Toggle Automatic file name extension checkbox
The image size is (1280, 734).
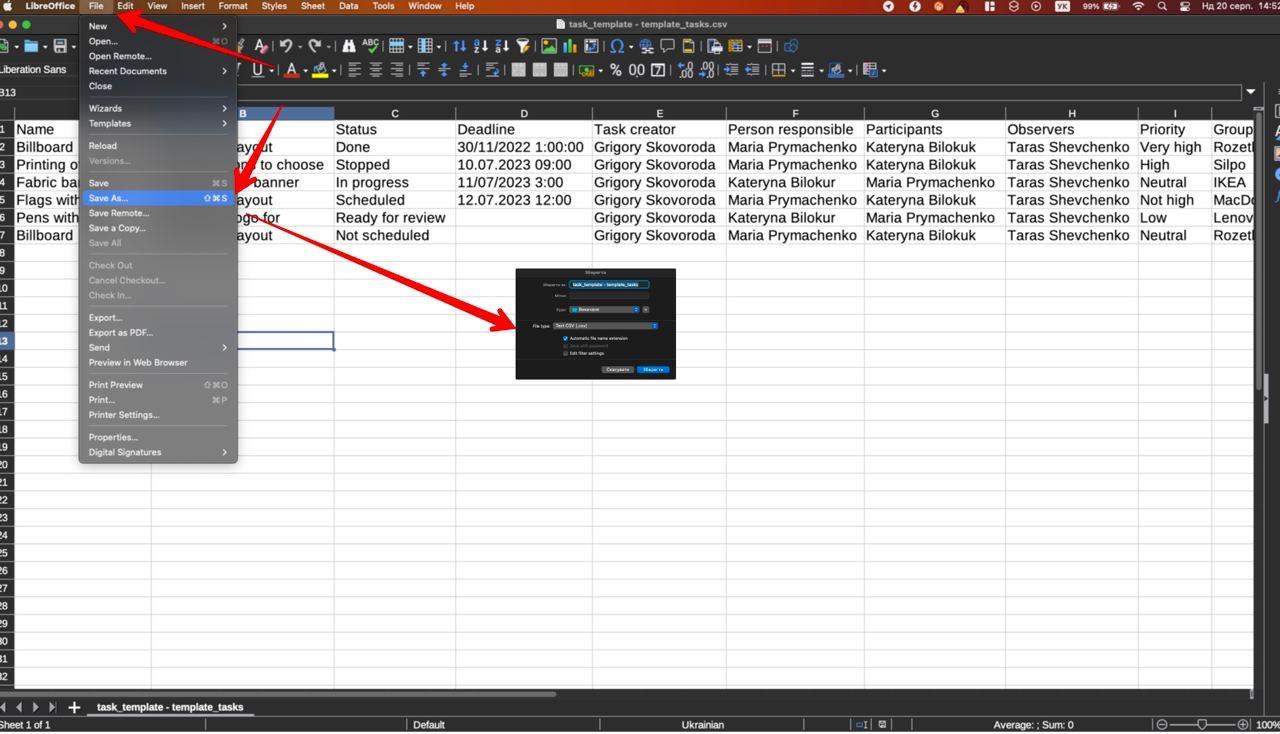565,339
